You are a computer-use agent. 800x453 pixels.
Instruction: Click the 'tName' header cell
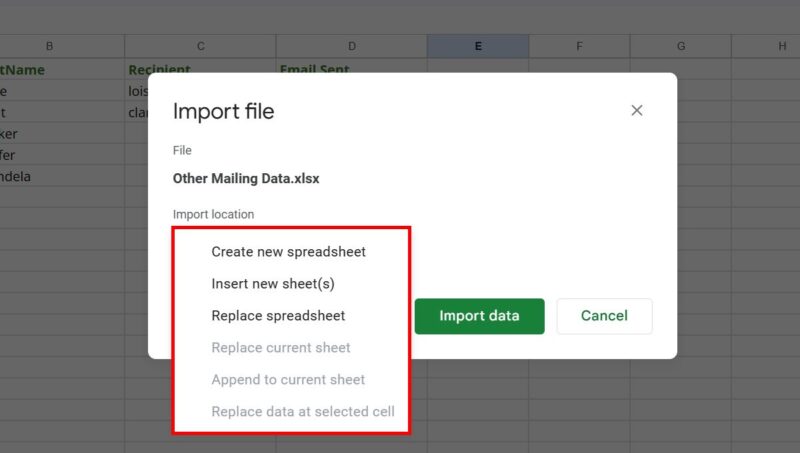coord(62,69)
